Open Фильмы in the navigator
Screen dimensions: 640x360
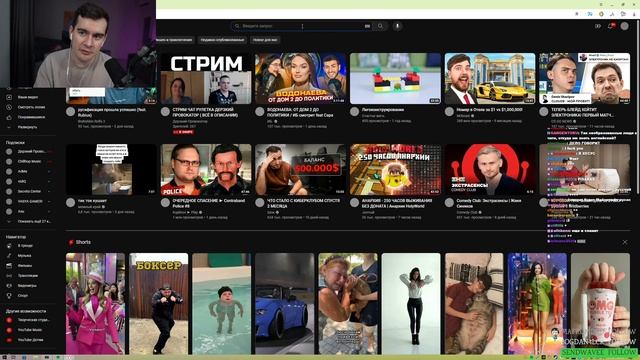(24, 266)
